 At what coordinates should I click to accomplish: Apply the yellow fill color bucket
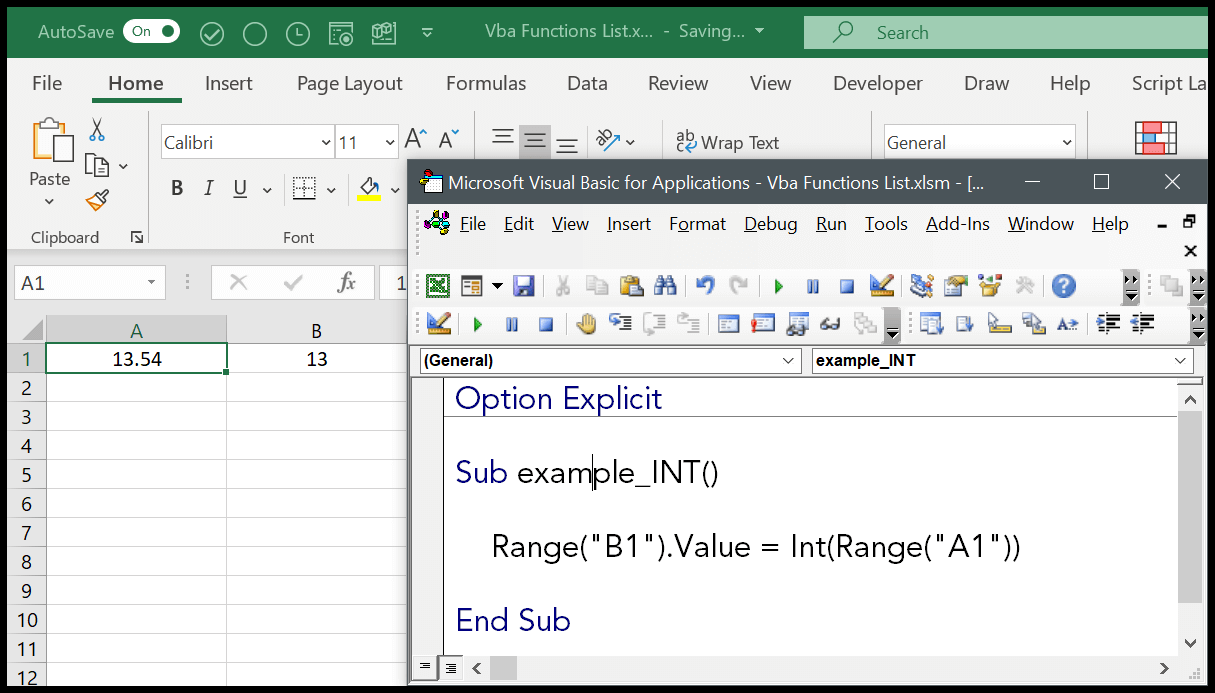click(x=369, y=188)
